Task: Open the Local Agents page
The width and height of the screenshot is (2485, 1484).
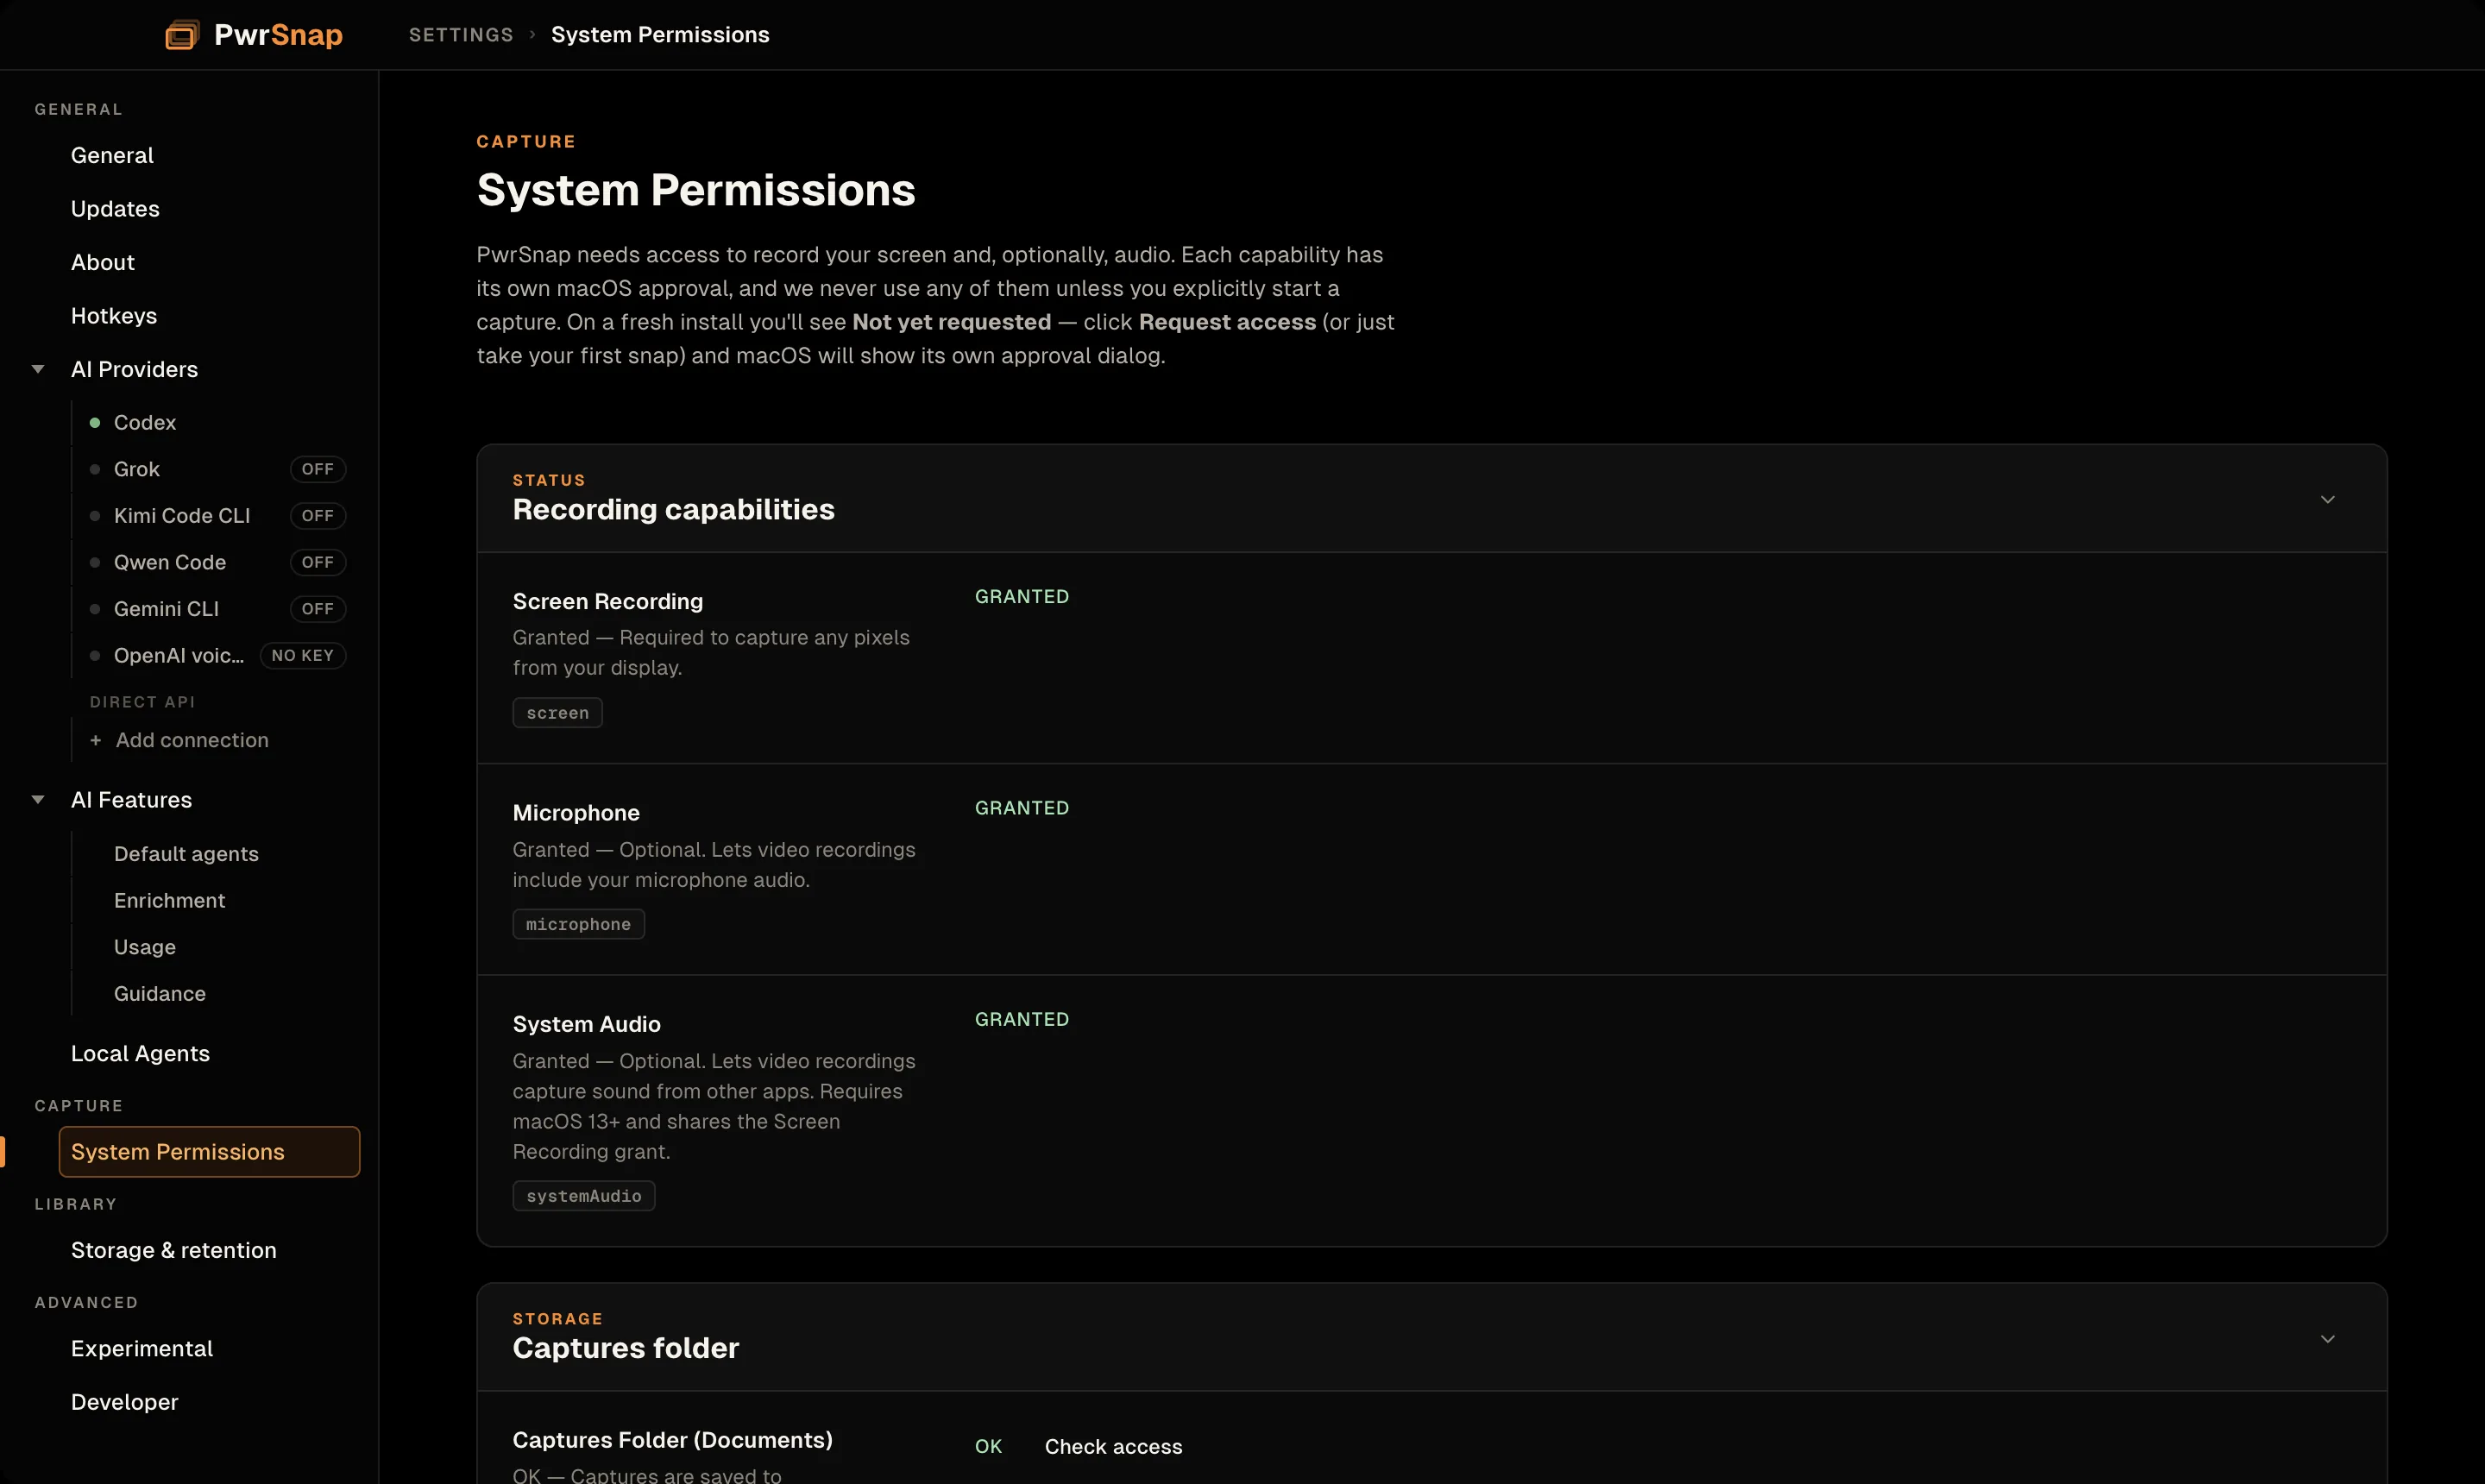Action: 140,1053
